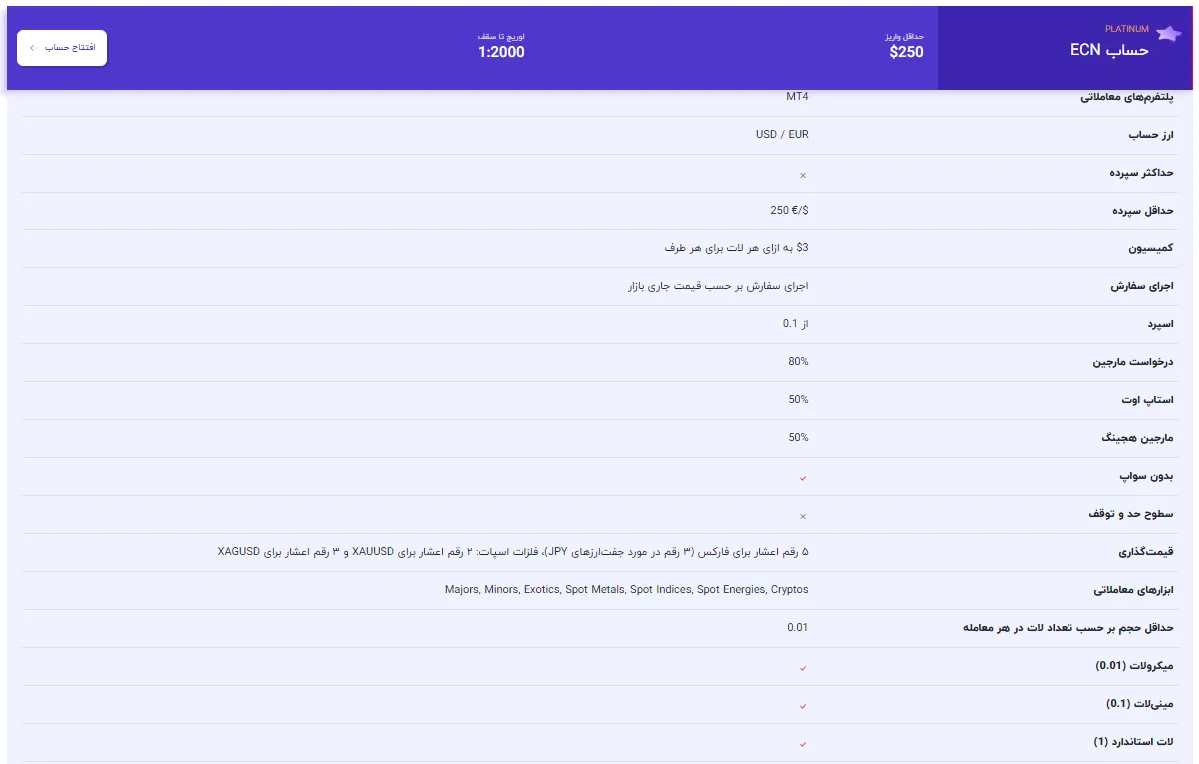Click the checkmark for میکرولات (0.01)

(801, 666)
